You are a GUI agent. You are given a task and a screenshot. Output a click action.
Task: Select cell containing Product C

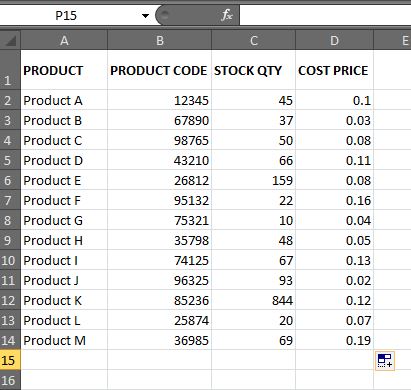coord(64,140)
